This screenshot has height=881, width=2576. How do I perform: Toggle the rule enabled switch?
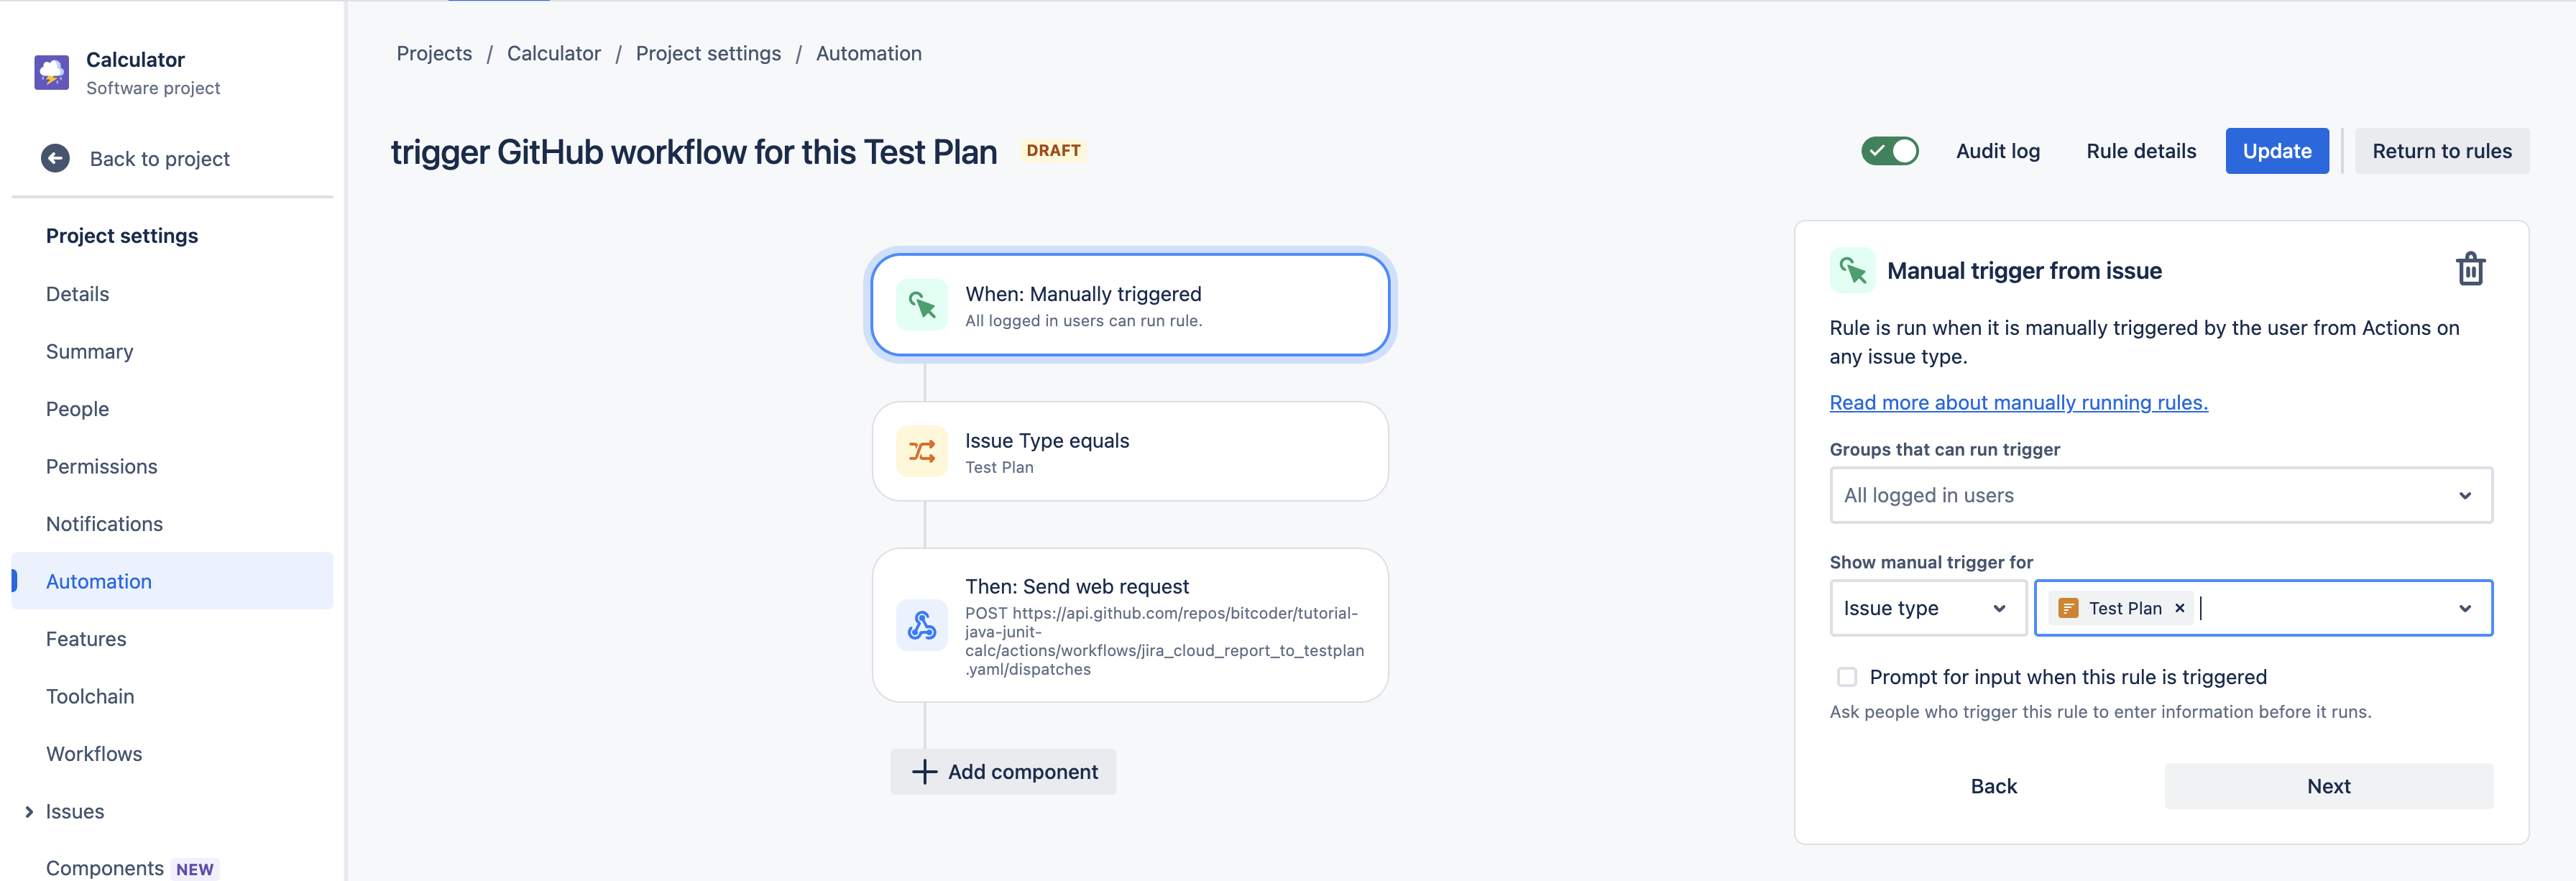1889,151
